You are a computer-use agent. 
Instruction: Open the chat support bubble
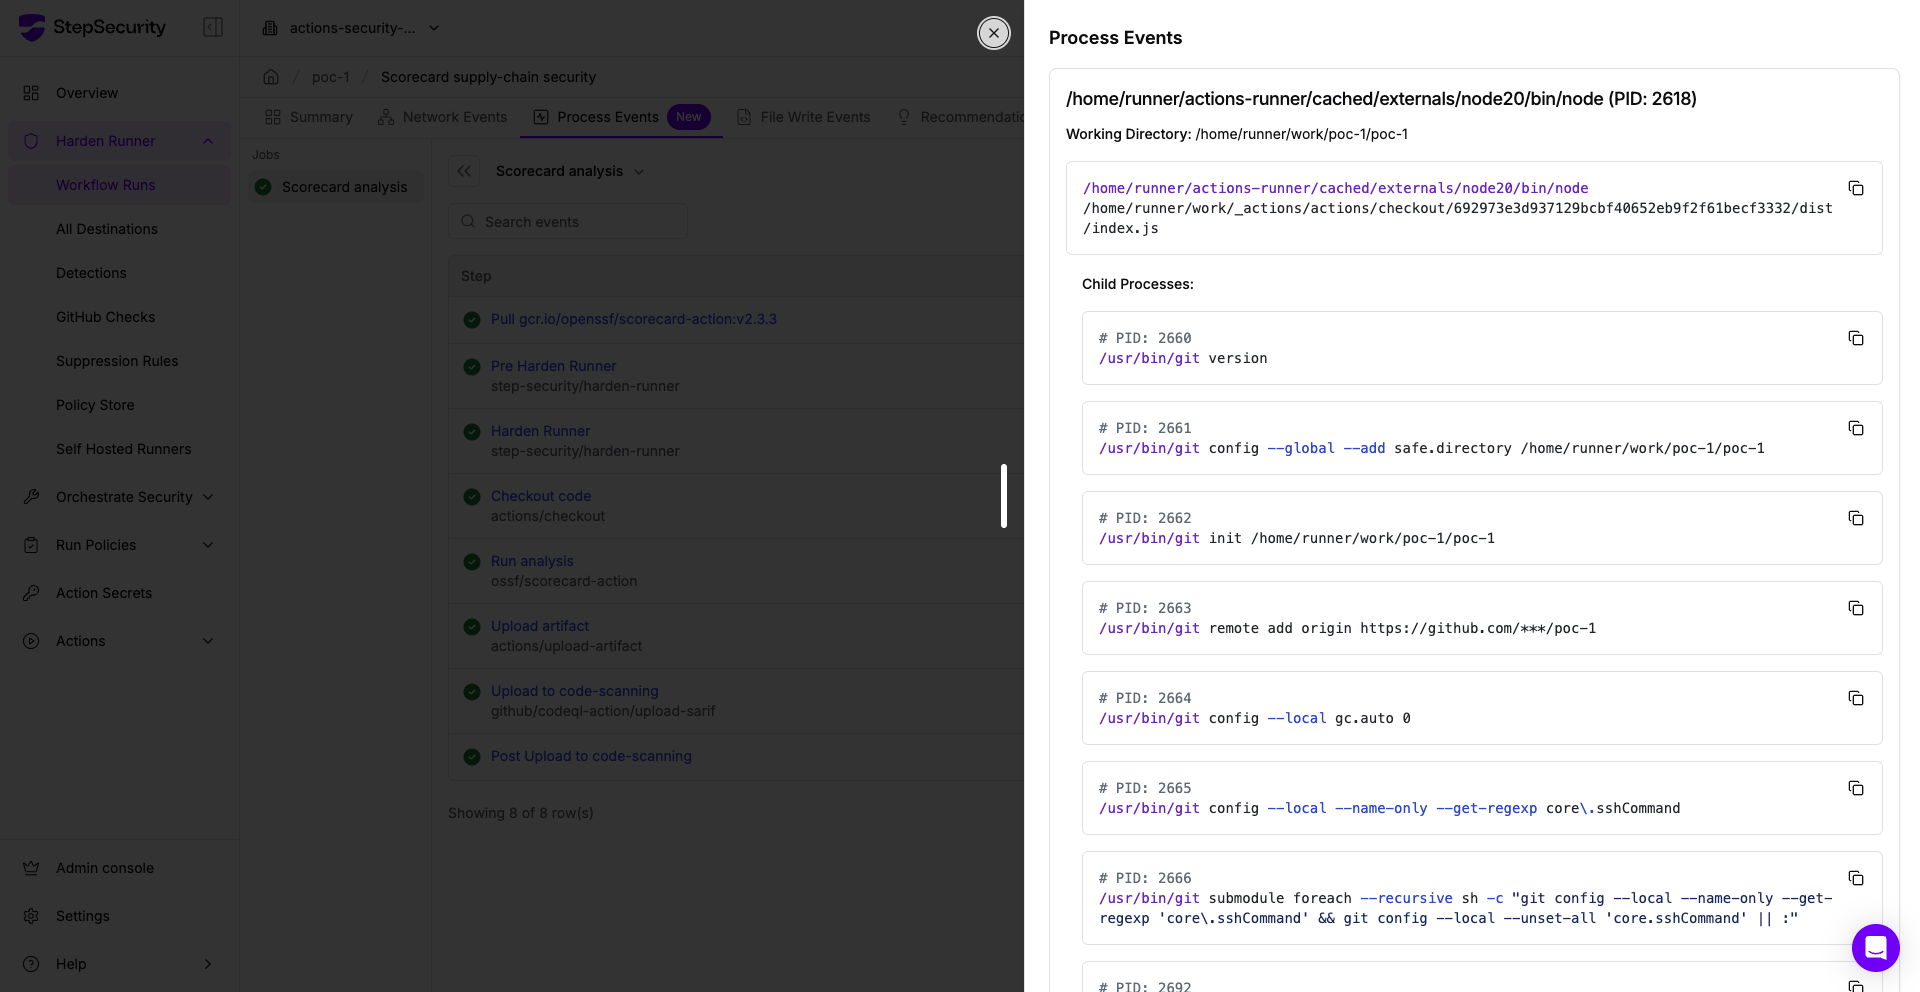point(1875,947)
